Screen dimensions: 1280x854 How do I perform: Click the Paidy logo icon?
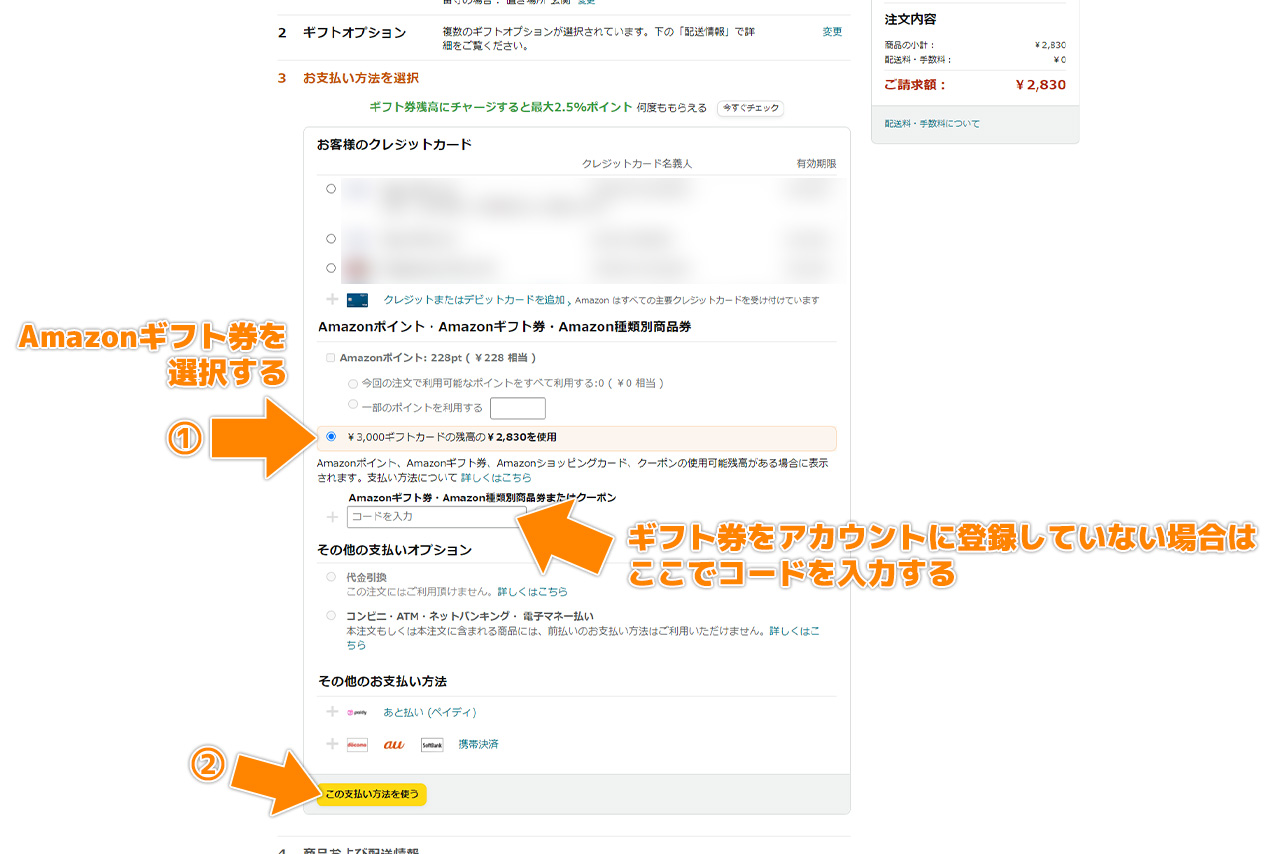[357, 713]
